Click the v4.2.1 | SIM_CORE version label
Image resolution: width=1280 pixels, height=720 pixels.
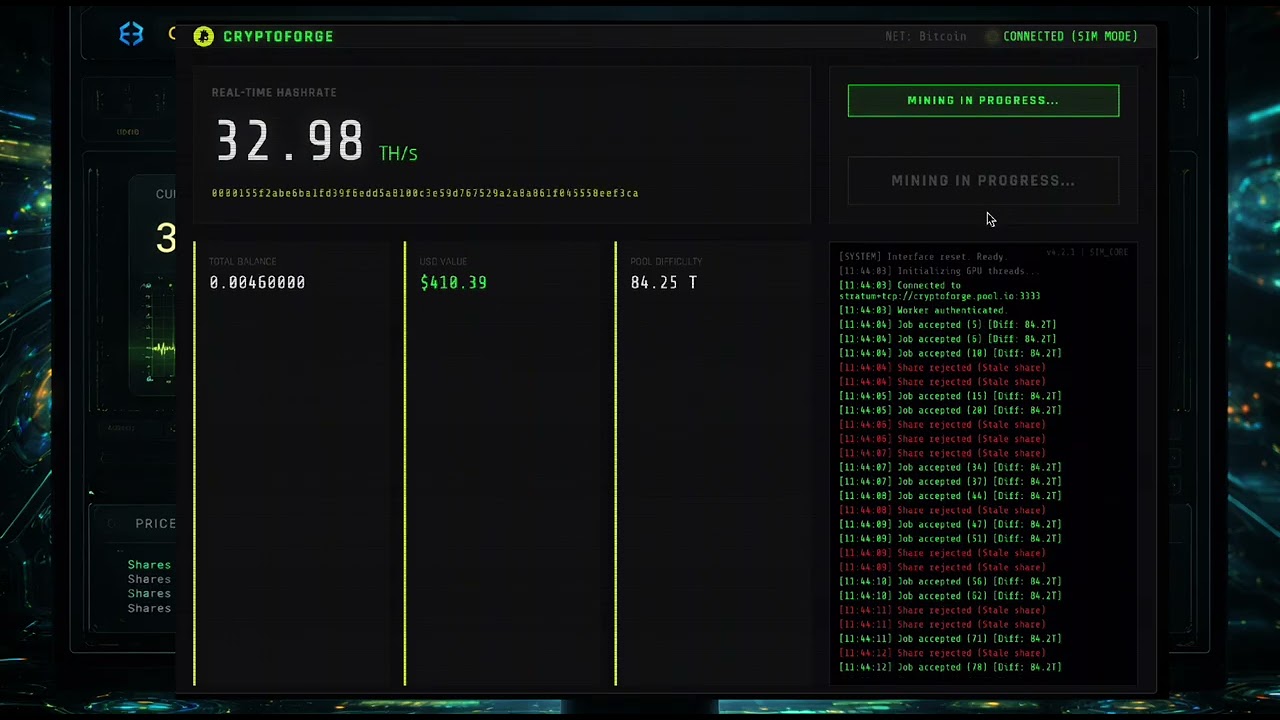pyautogui.click(x=1087, y=252)
